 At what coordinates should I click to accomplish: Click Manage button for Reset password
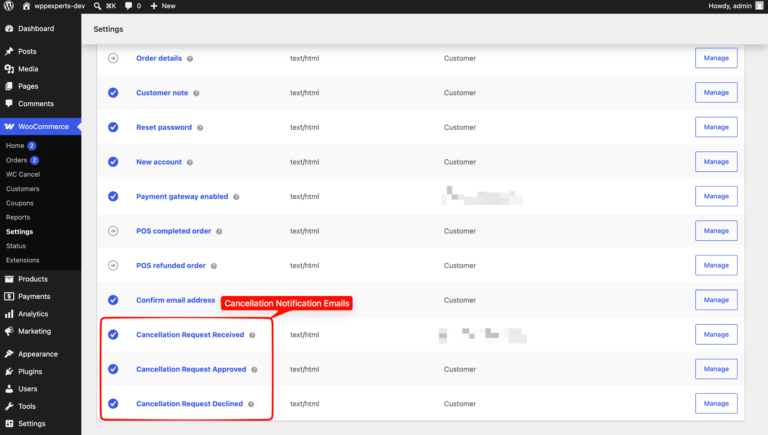tap(716, 127)
